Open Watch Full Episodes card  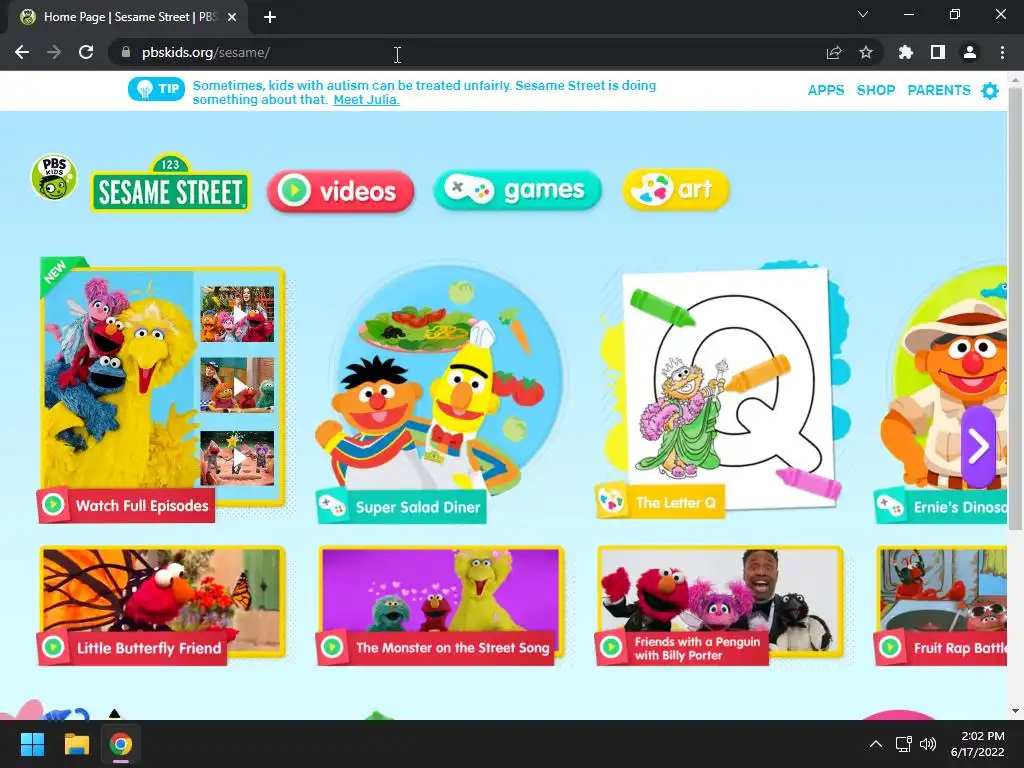pyautogui.click(x=163, y=389)
